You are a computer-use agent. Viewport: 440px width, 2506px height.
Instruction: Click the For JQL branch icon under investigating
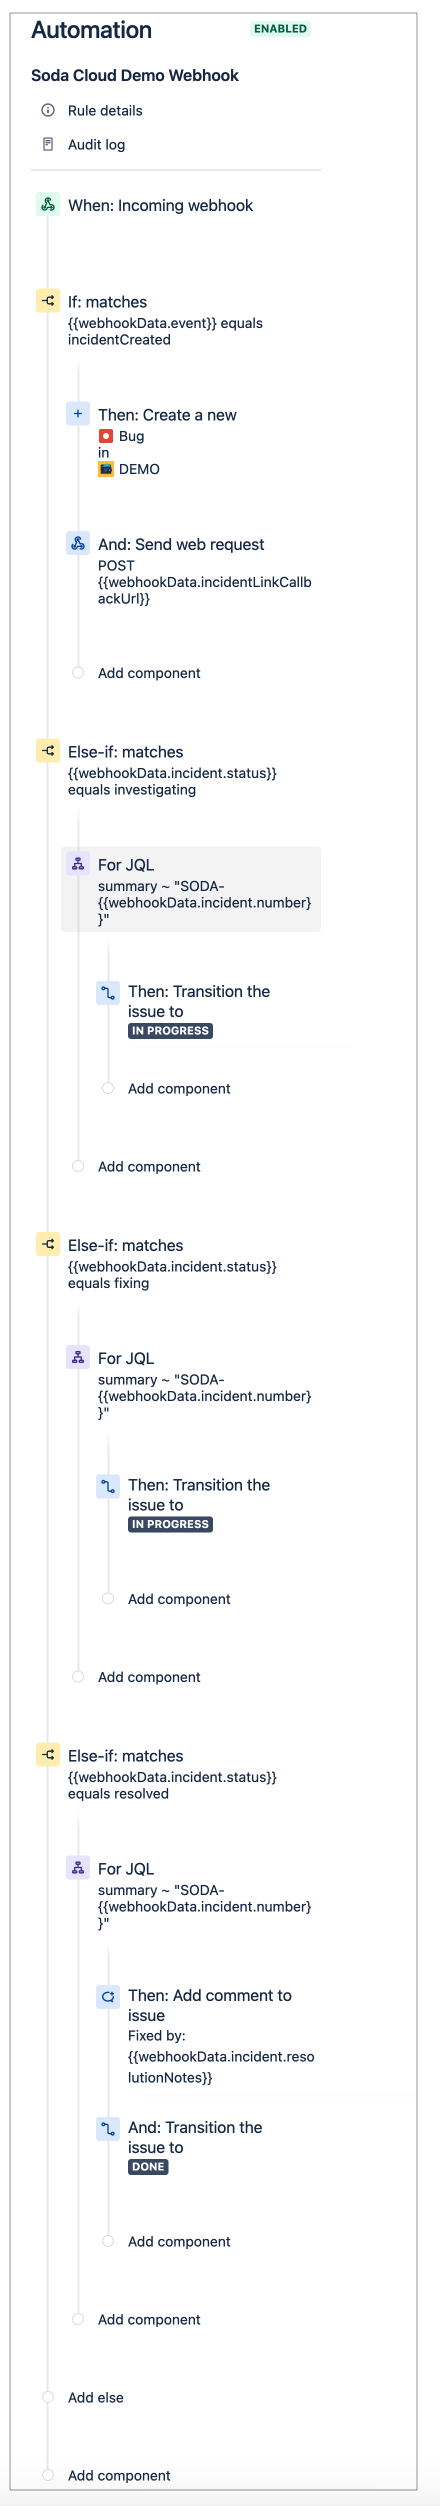coord(77,864)
